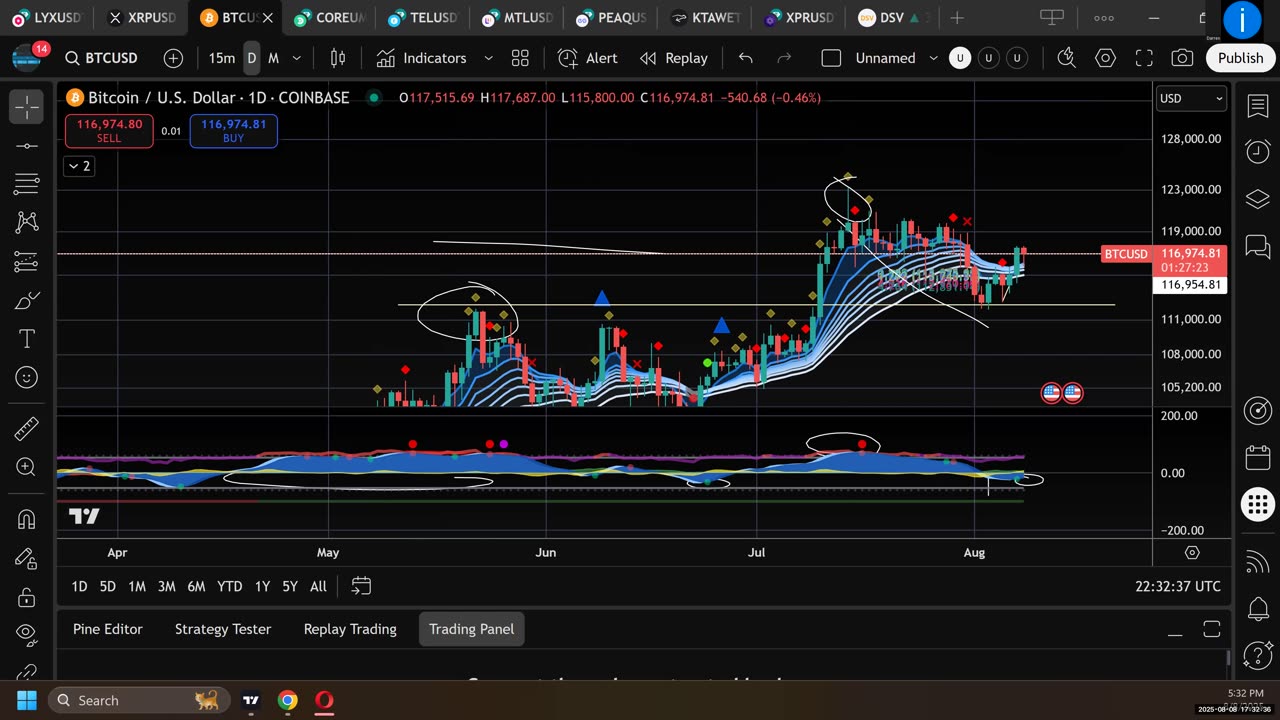This screenshot has height=720, width=1280.
Task: Select the 3M date range
Action: [x=166, y=586]
